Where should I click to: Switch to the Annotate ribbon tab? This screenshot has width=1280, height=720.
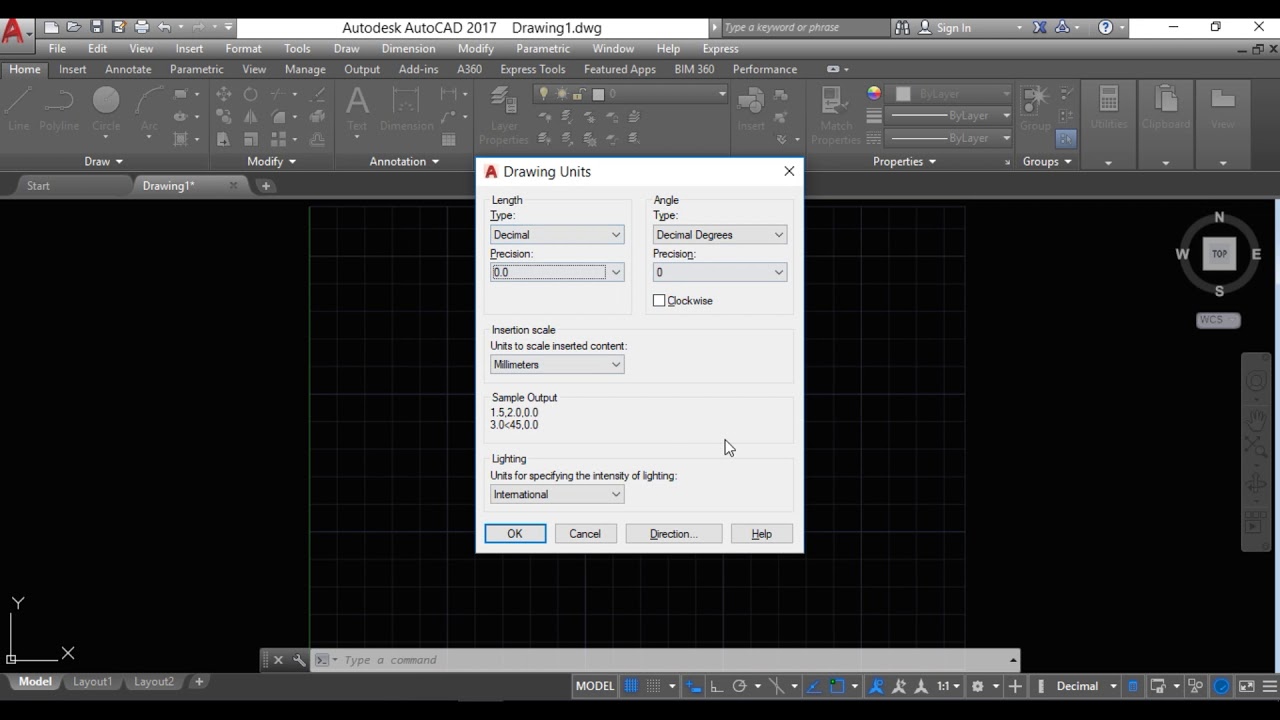coord(128,69)
